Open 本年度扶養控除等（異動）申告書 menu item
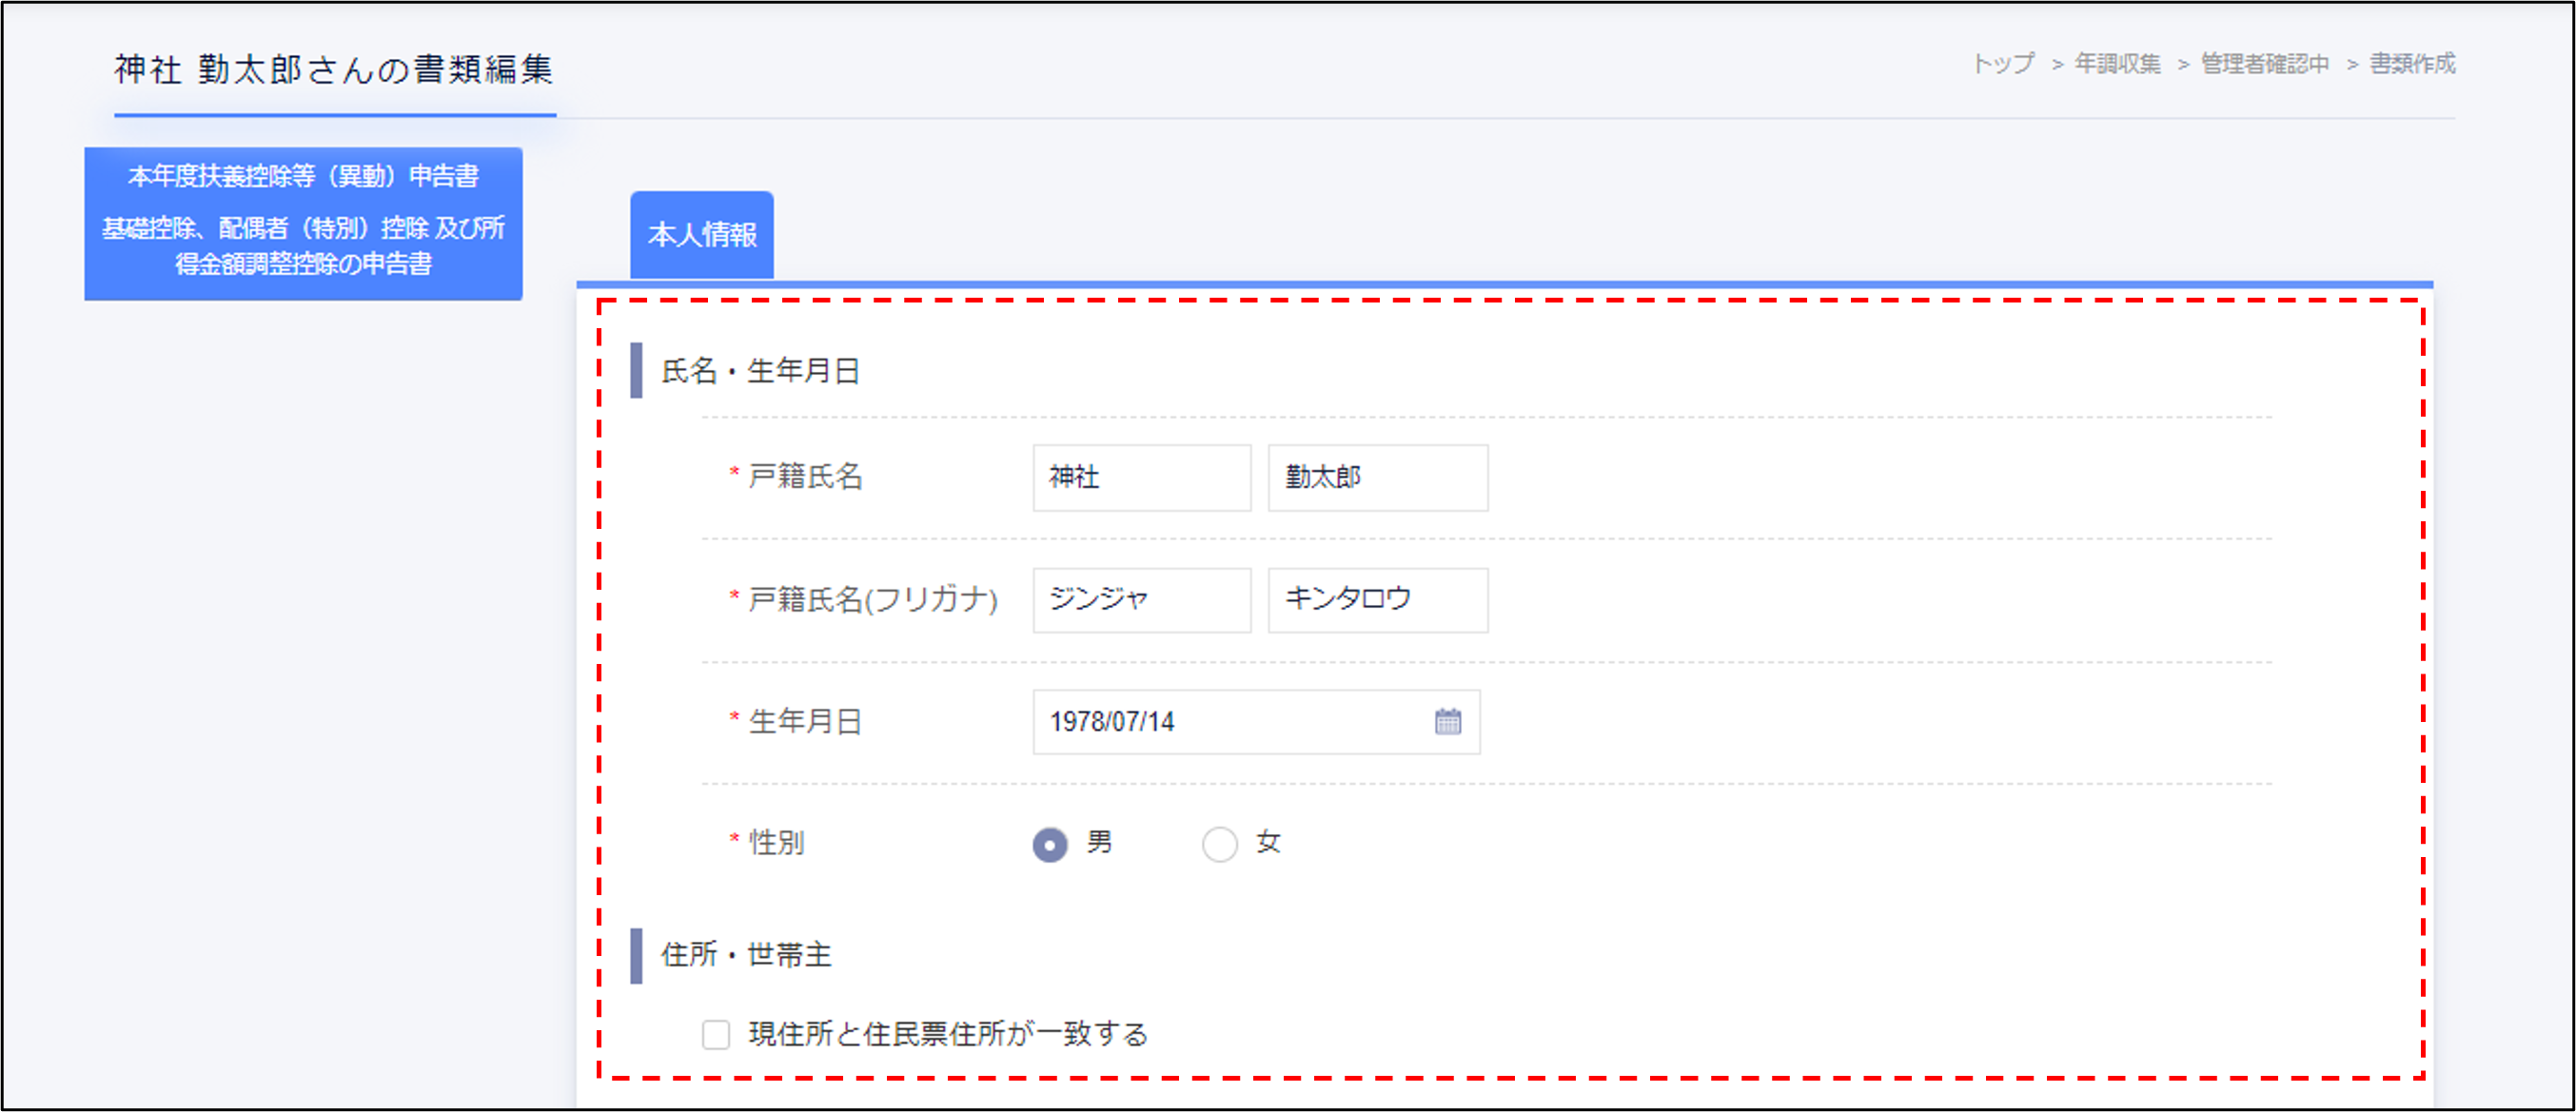2576x1112 pixels. coord(303,176)
